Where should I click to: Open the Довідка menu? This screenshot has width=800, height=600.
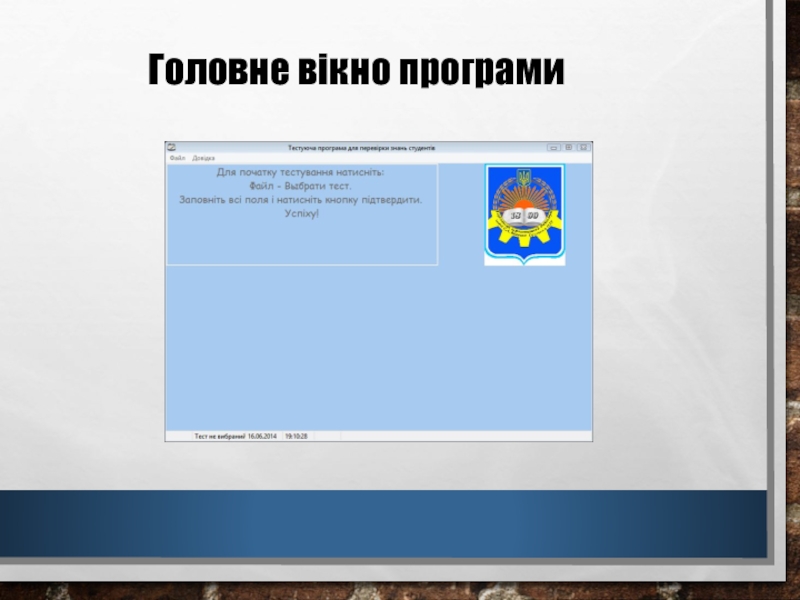(203, 158)
